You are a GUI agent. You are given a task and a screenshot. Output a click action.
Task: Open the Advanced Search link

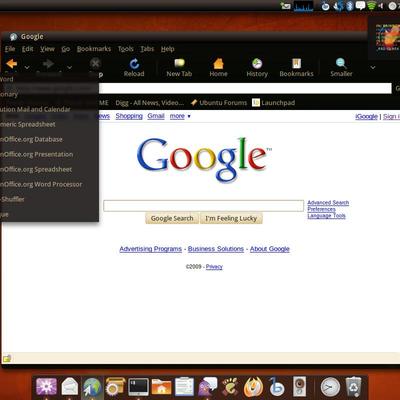pos(328,203)
